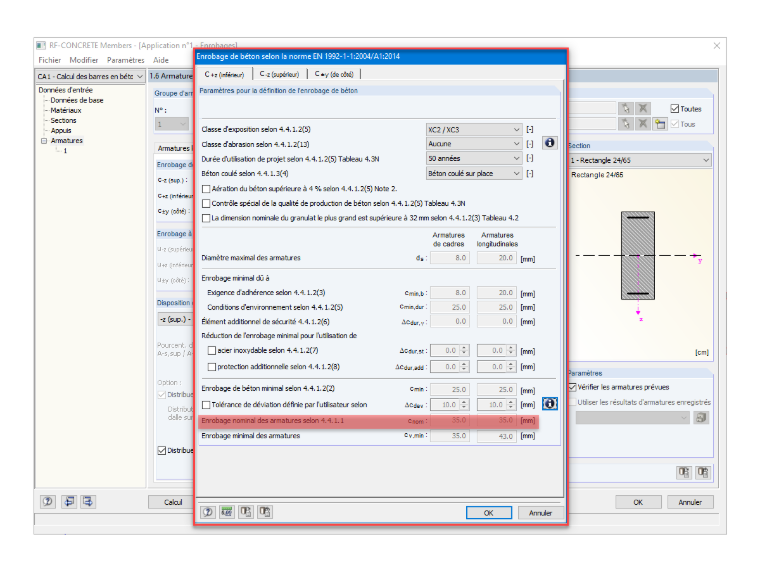Click the previous table icon in main window
This screenshot has height=570, width=760.
69,502
